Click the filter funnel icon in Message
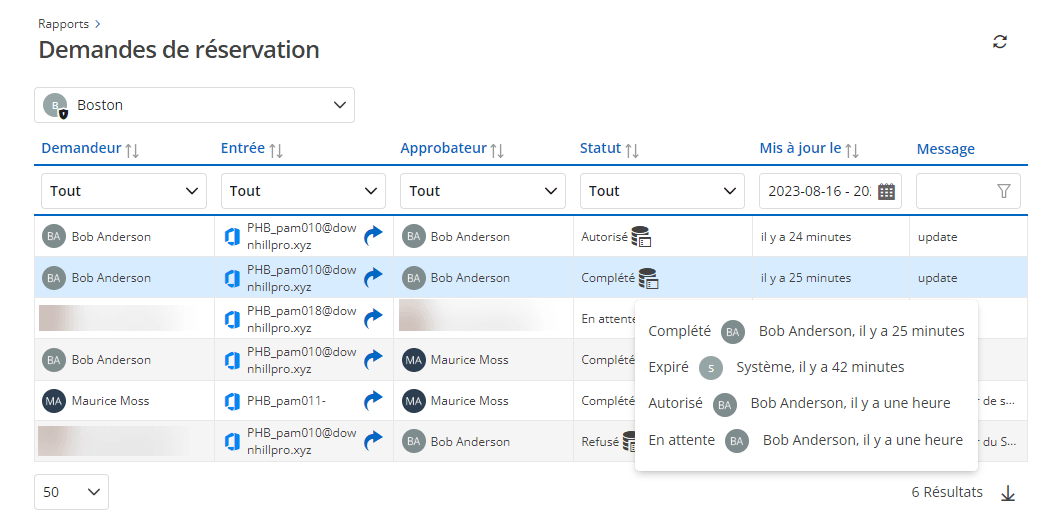The width and height of the screenshot is (1059, 526). (x=1003, y=191)
